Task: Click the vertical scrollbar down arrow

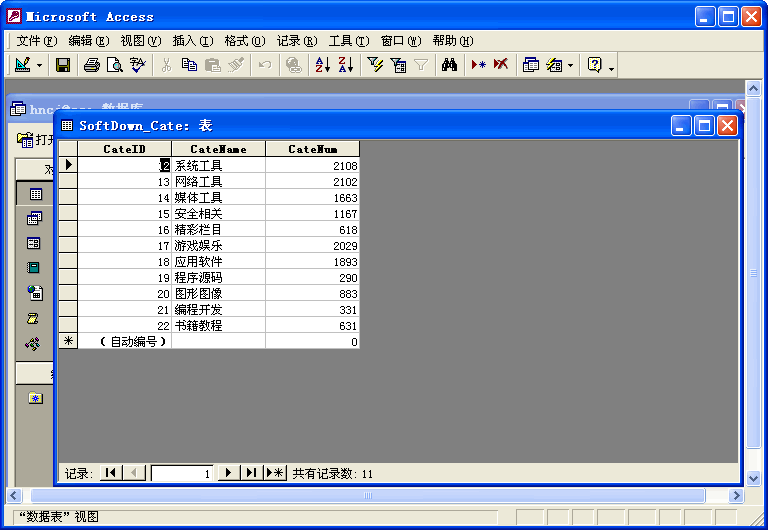Action: 753,478
